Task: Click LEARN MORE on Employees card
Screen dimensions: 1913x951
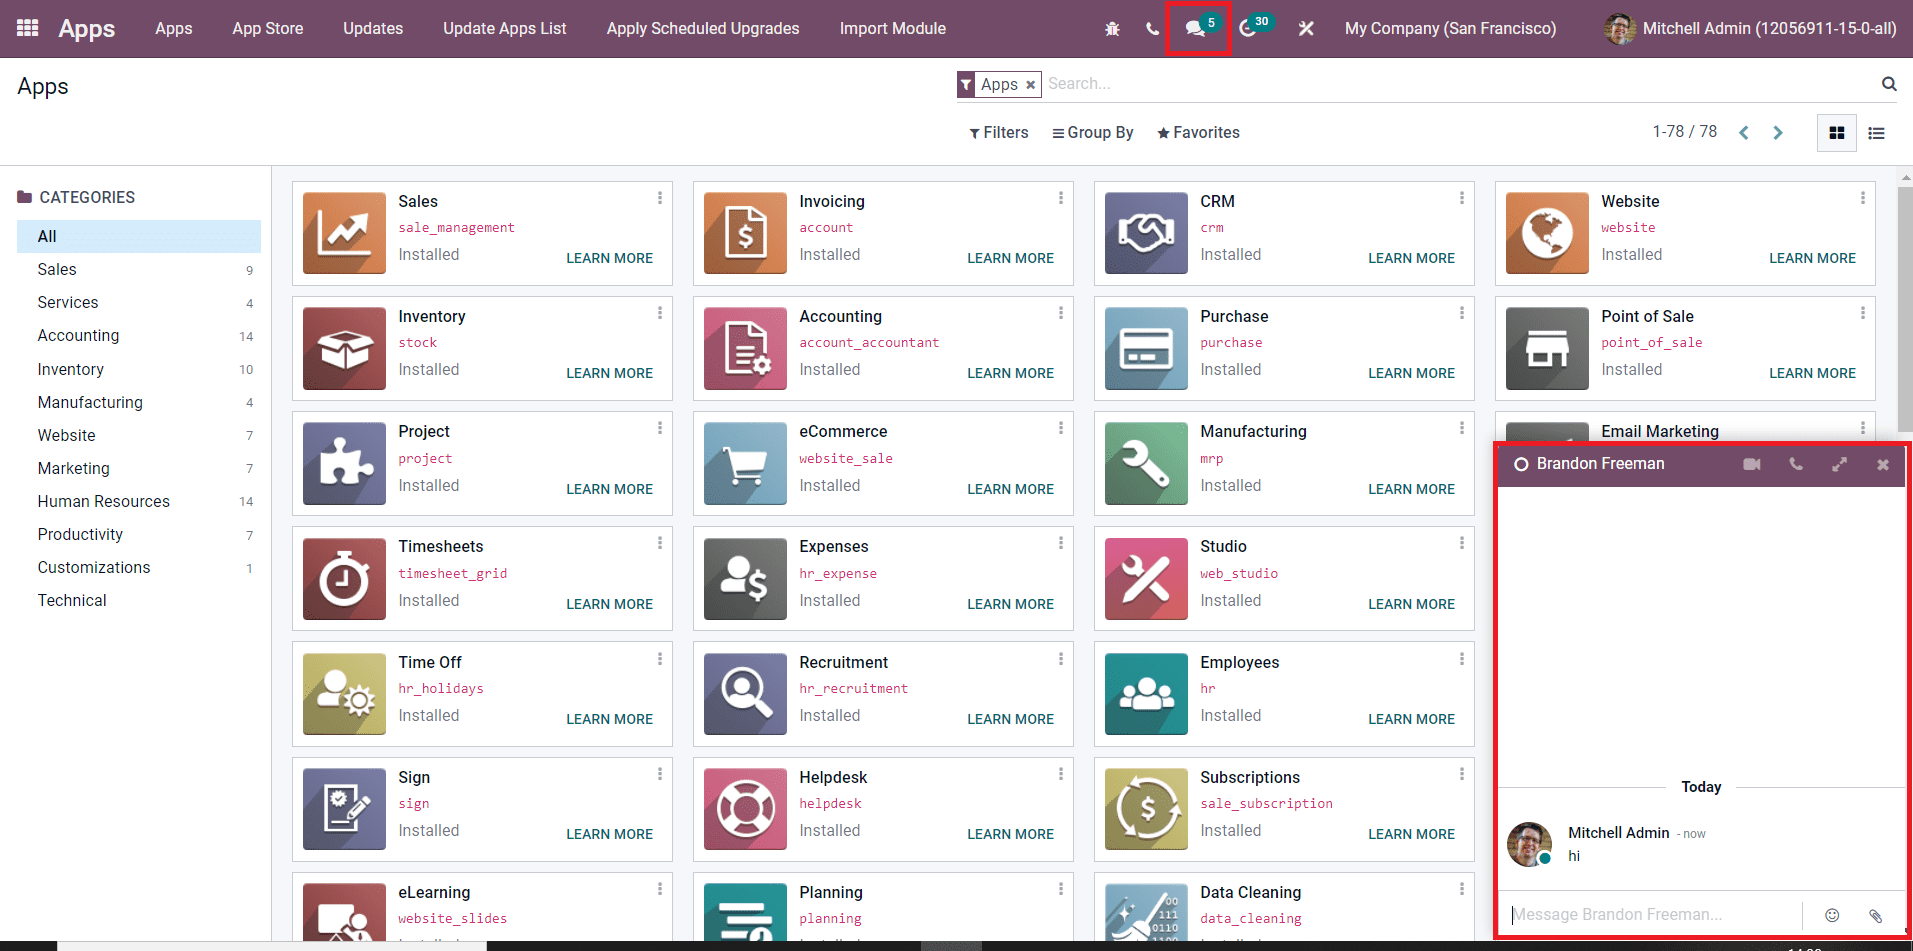Action: [x=1411, y=719]
